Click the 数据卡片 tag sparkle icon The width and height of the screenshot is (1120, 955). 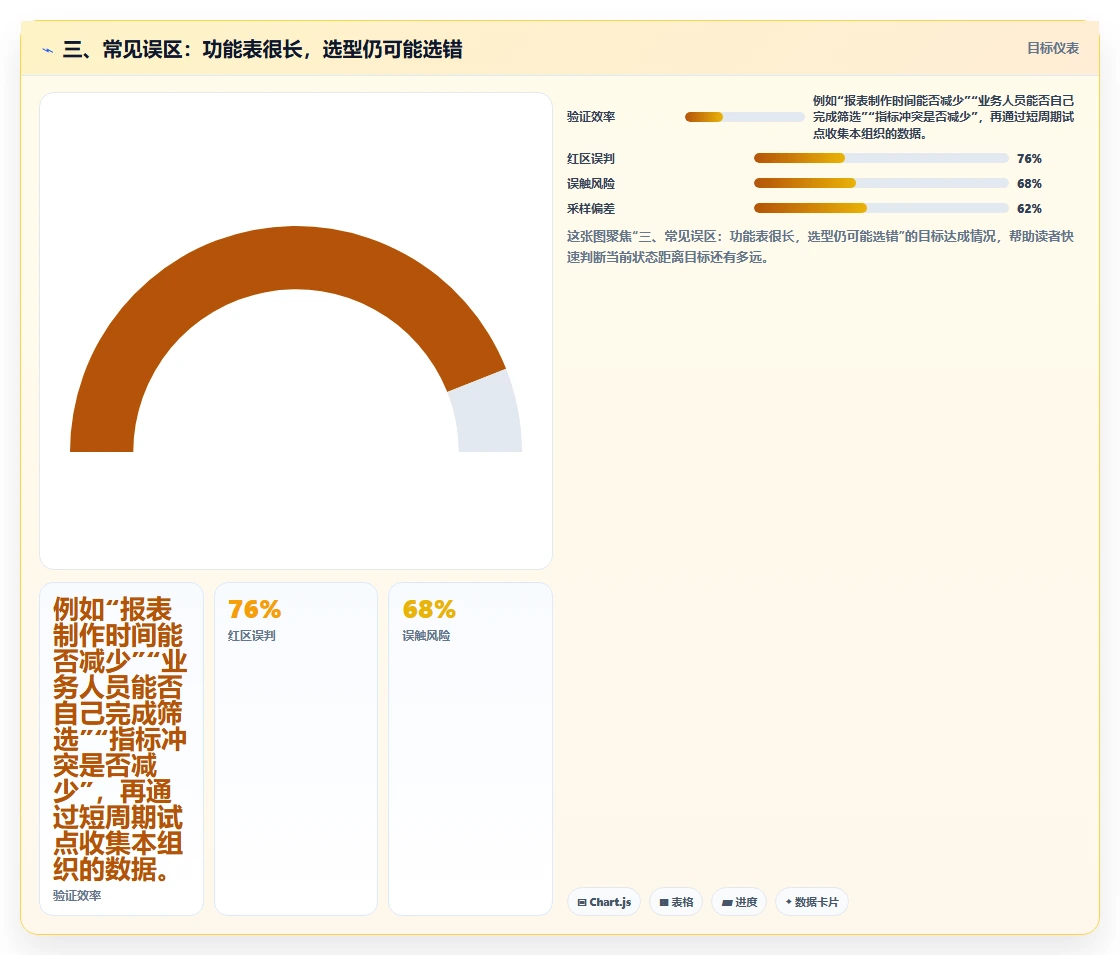(789, 901)
